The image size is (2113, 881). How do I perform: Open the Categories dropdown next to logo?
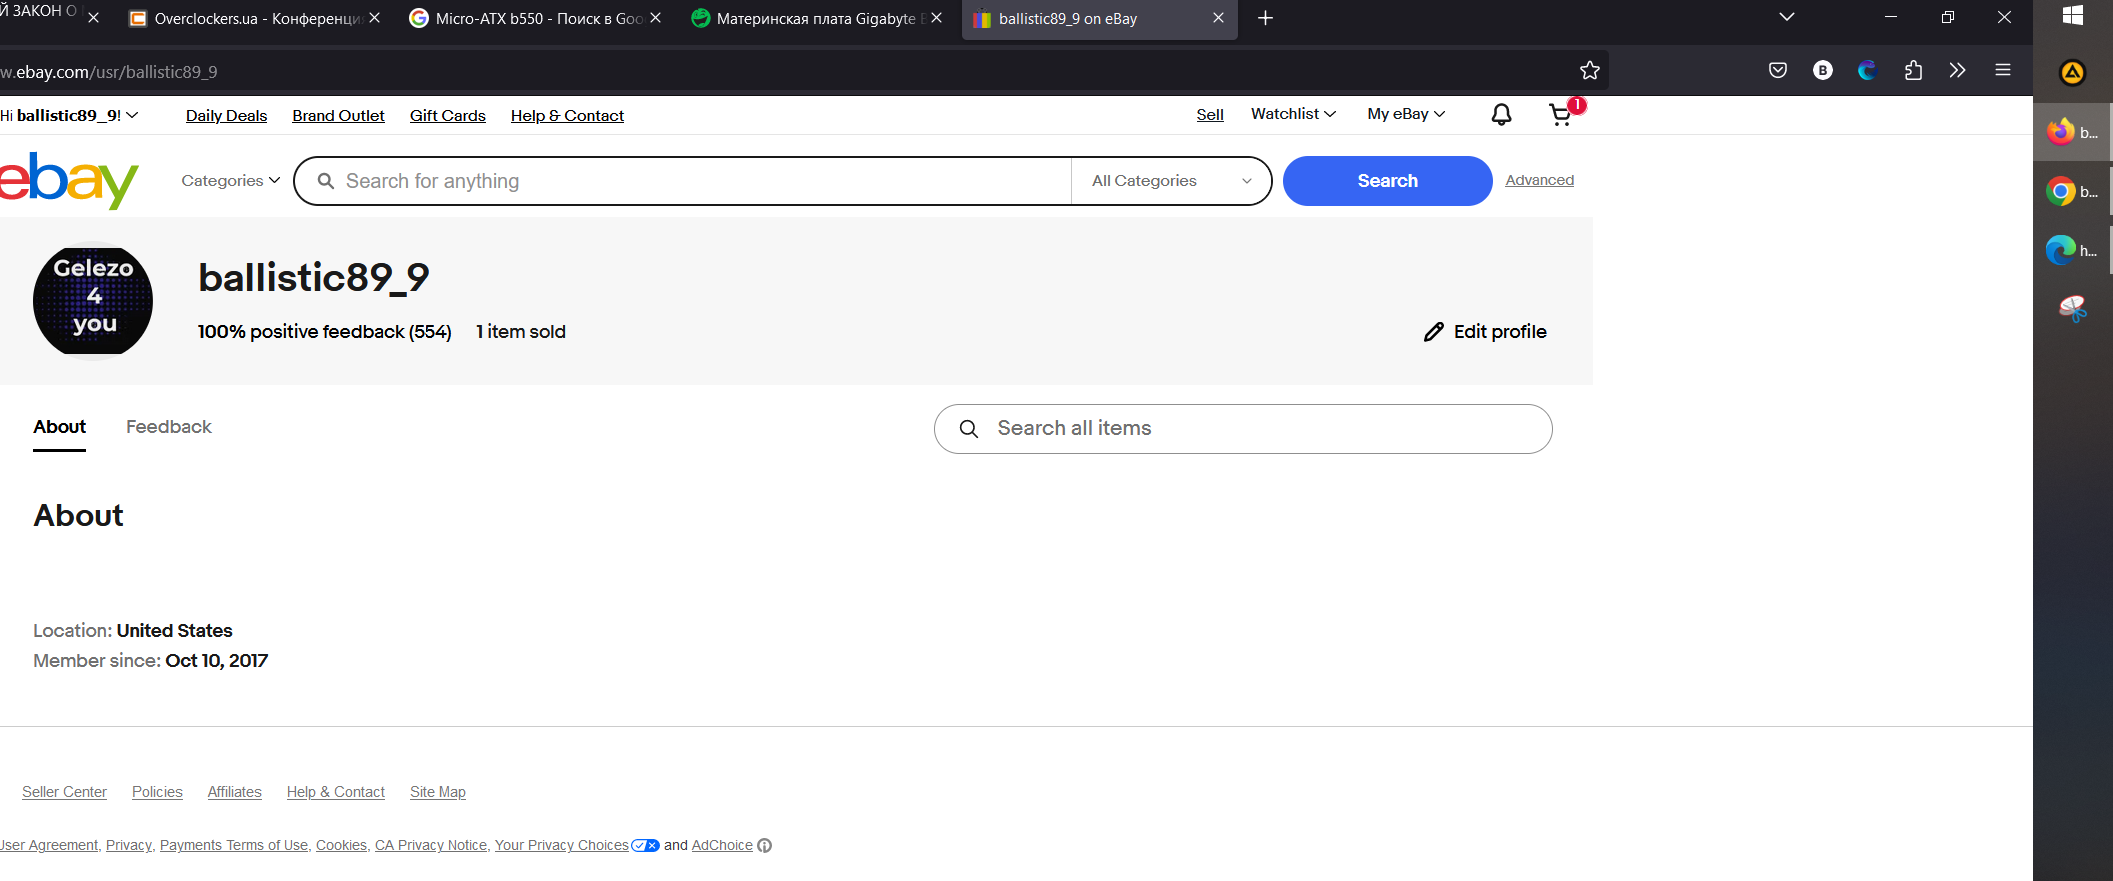click(230, 181)
